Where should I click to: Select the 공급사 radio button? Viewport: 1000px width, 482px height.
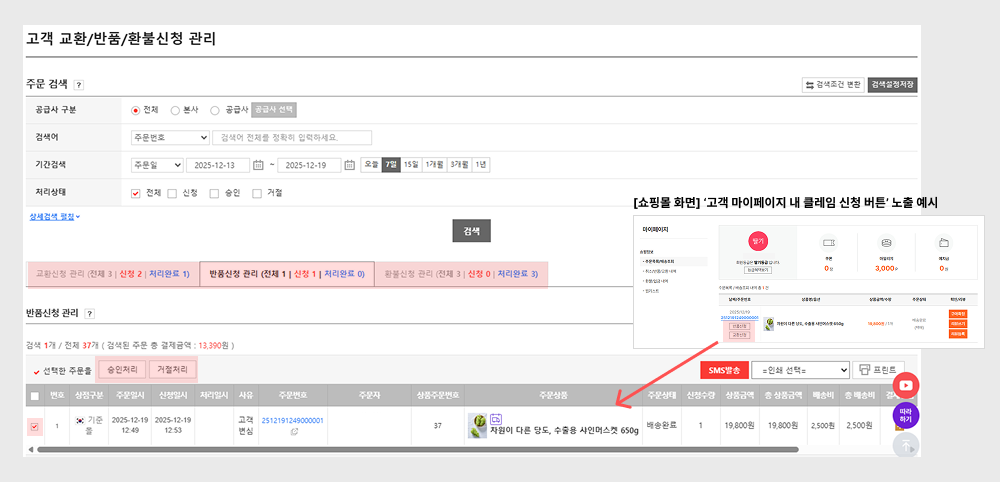214,110
